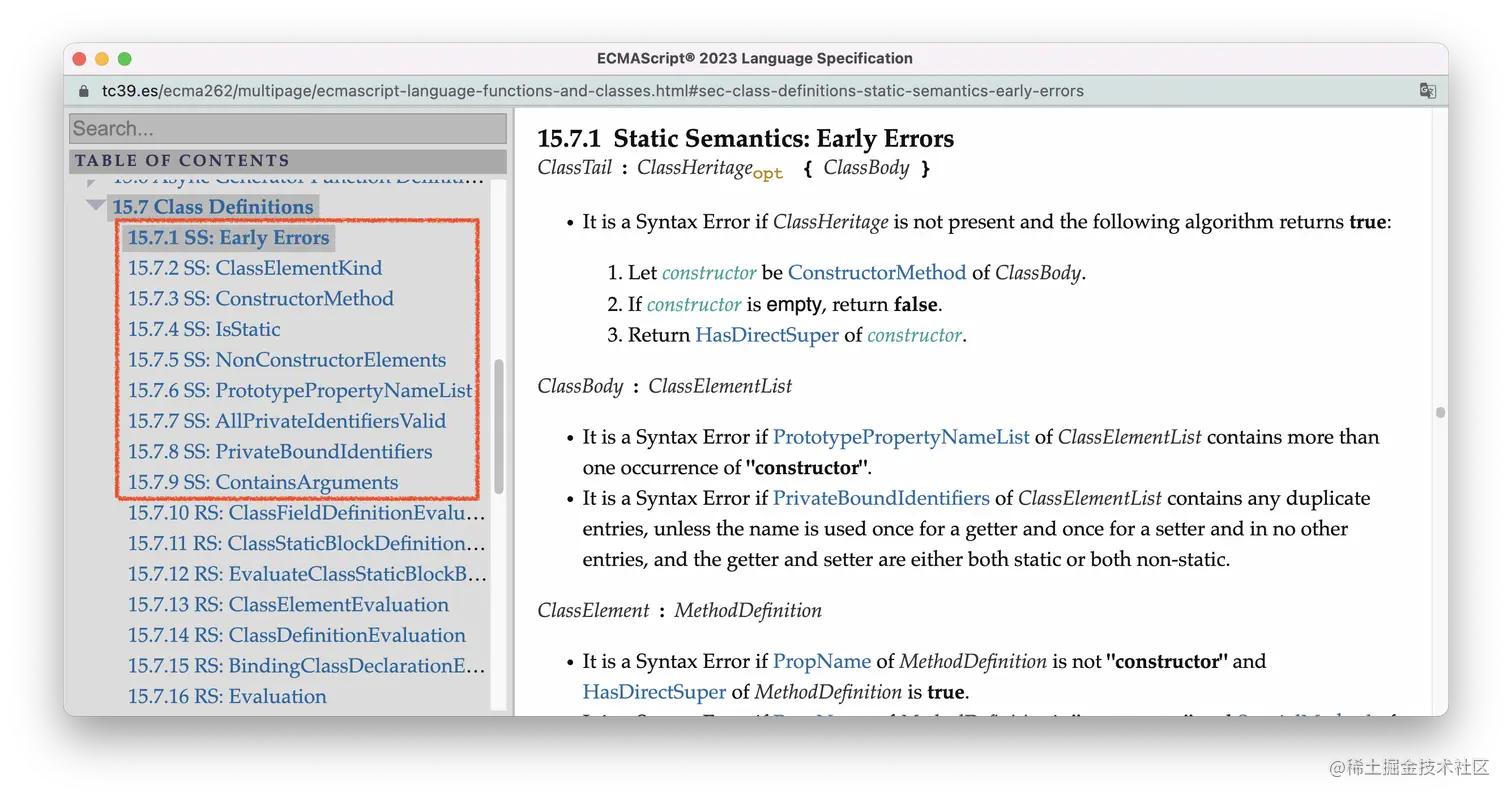Open 15.7.8 SS: PrivateBoundIdentifiers entry
Screen dimensions: 1512x800
coord(280,452)
